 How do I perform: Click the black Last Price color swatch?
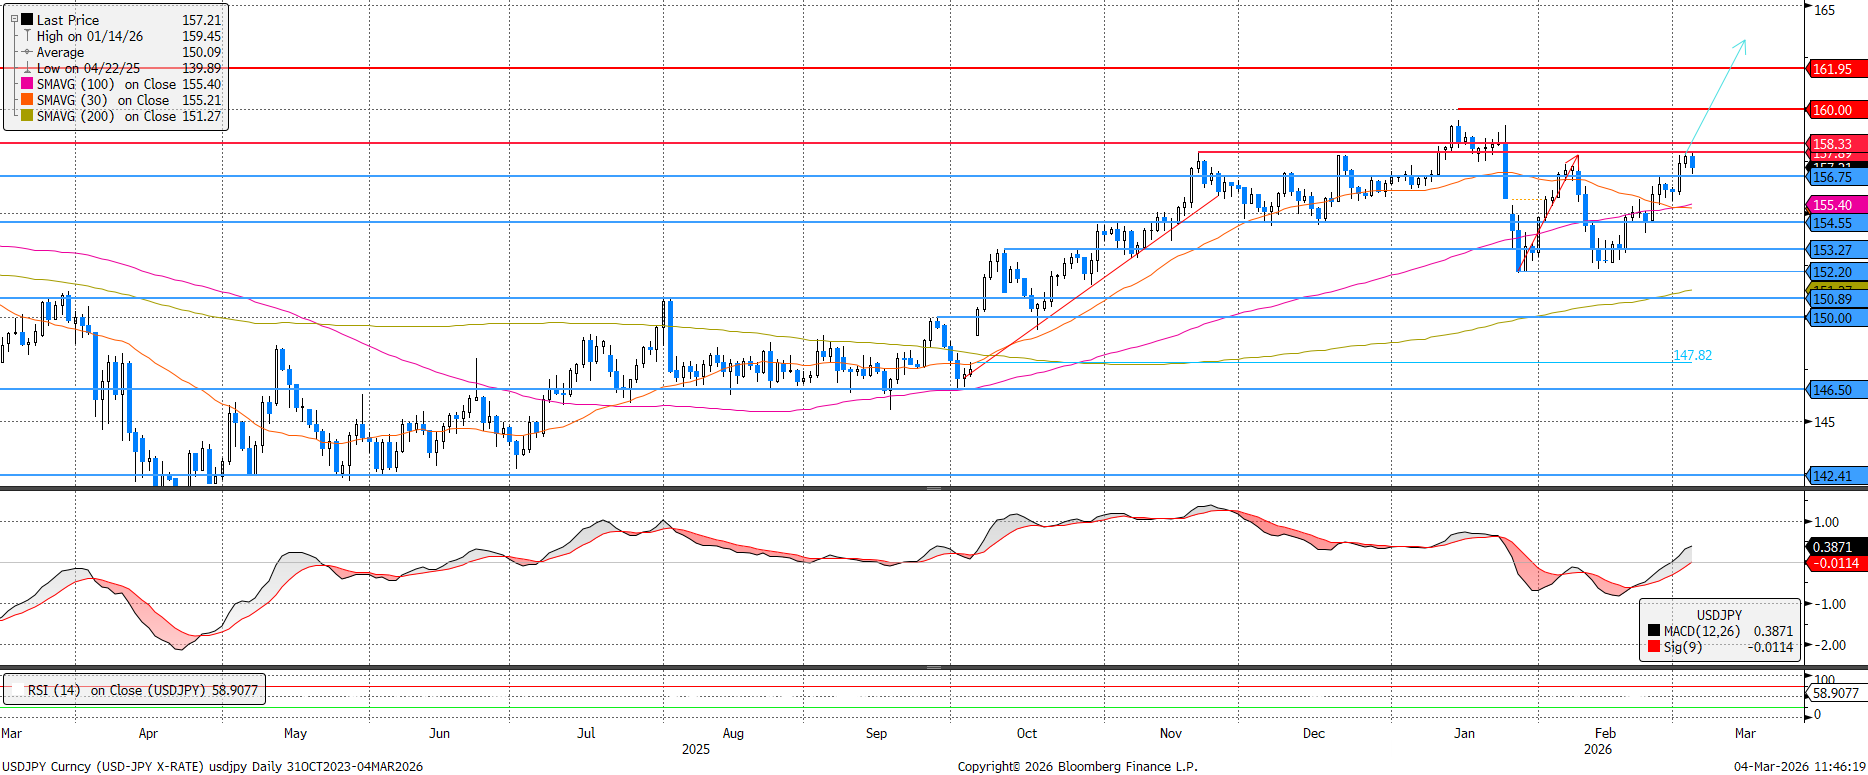point(27,20)
